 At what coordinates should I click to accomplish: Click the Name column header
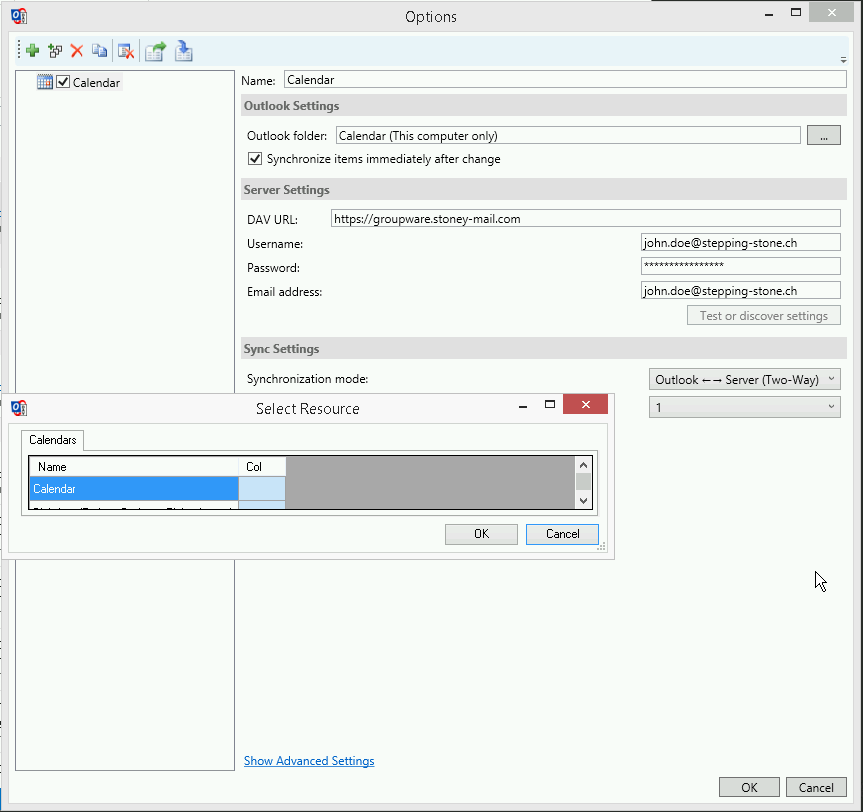click(x=133, y=467)
